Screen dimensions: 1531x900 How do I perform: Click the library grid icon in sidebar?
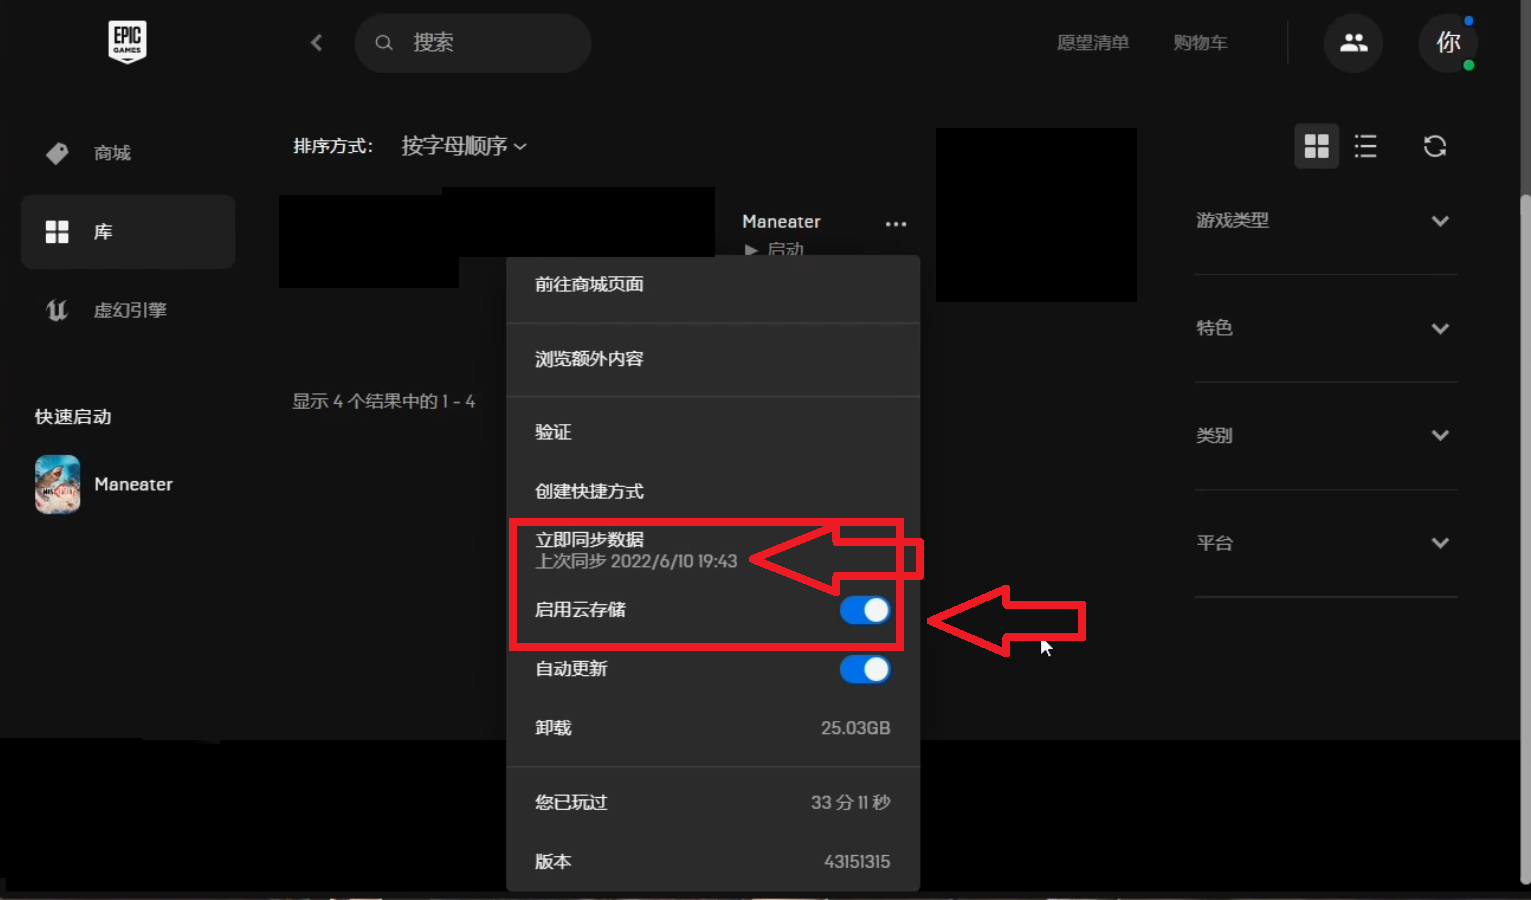(x=57, y=232)
